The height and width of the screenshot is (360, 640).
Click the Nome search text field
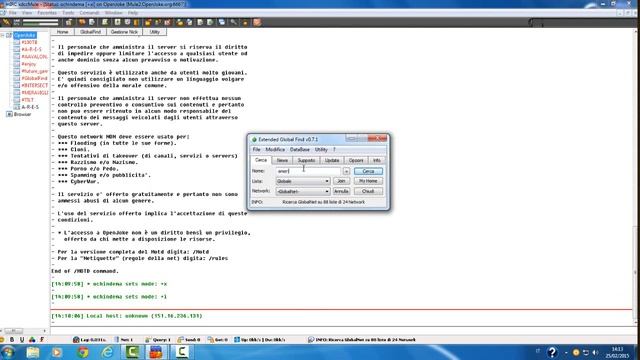tap(308, 171)
